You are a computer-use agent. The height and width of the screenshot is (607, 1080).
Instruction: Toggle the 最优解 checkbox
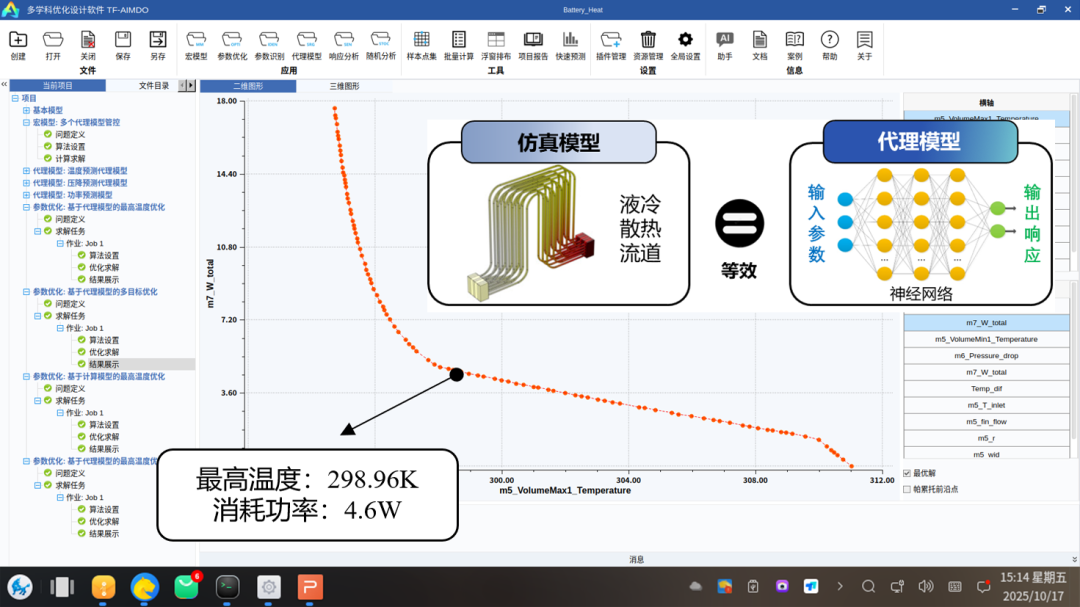tap(907, 473)
